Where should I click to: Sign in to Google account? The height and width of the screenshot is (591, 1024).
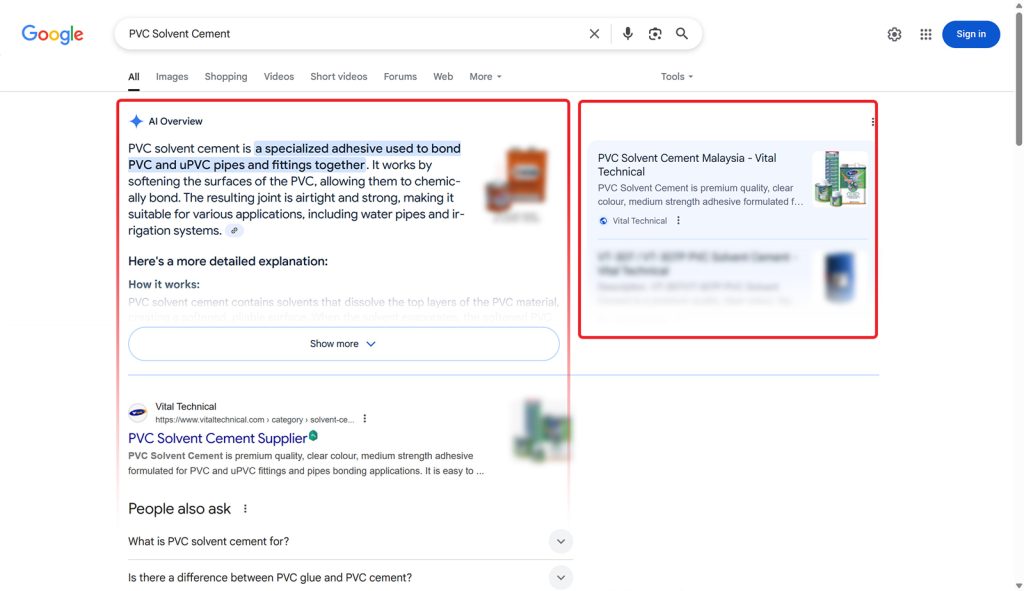[x=970, y=34]
